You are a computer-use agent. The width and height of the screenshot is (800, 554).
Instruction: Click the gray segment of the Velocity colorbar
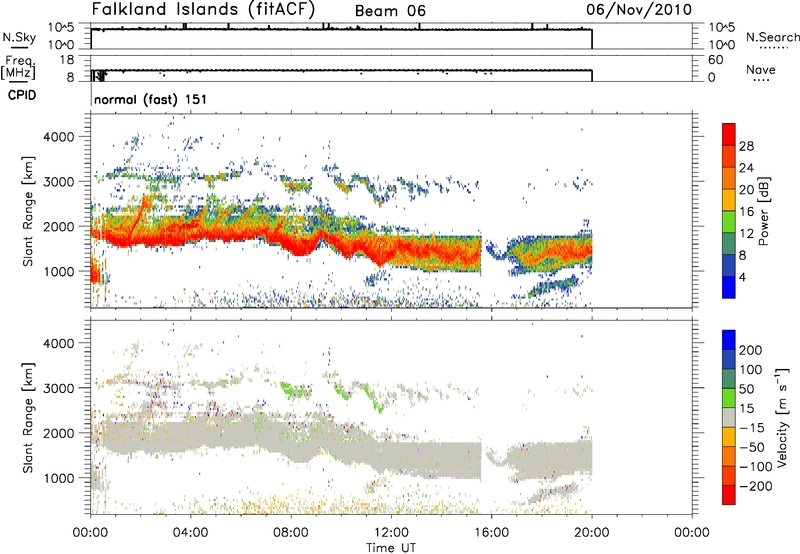coord(729,417)
